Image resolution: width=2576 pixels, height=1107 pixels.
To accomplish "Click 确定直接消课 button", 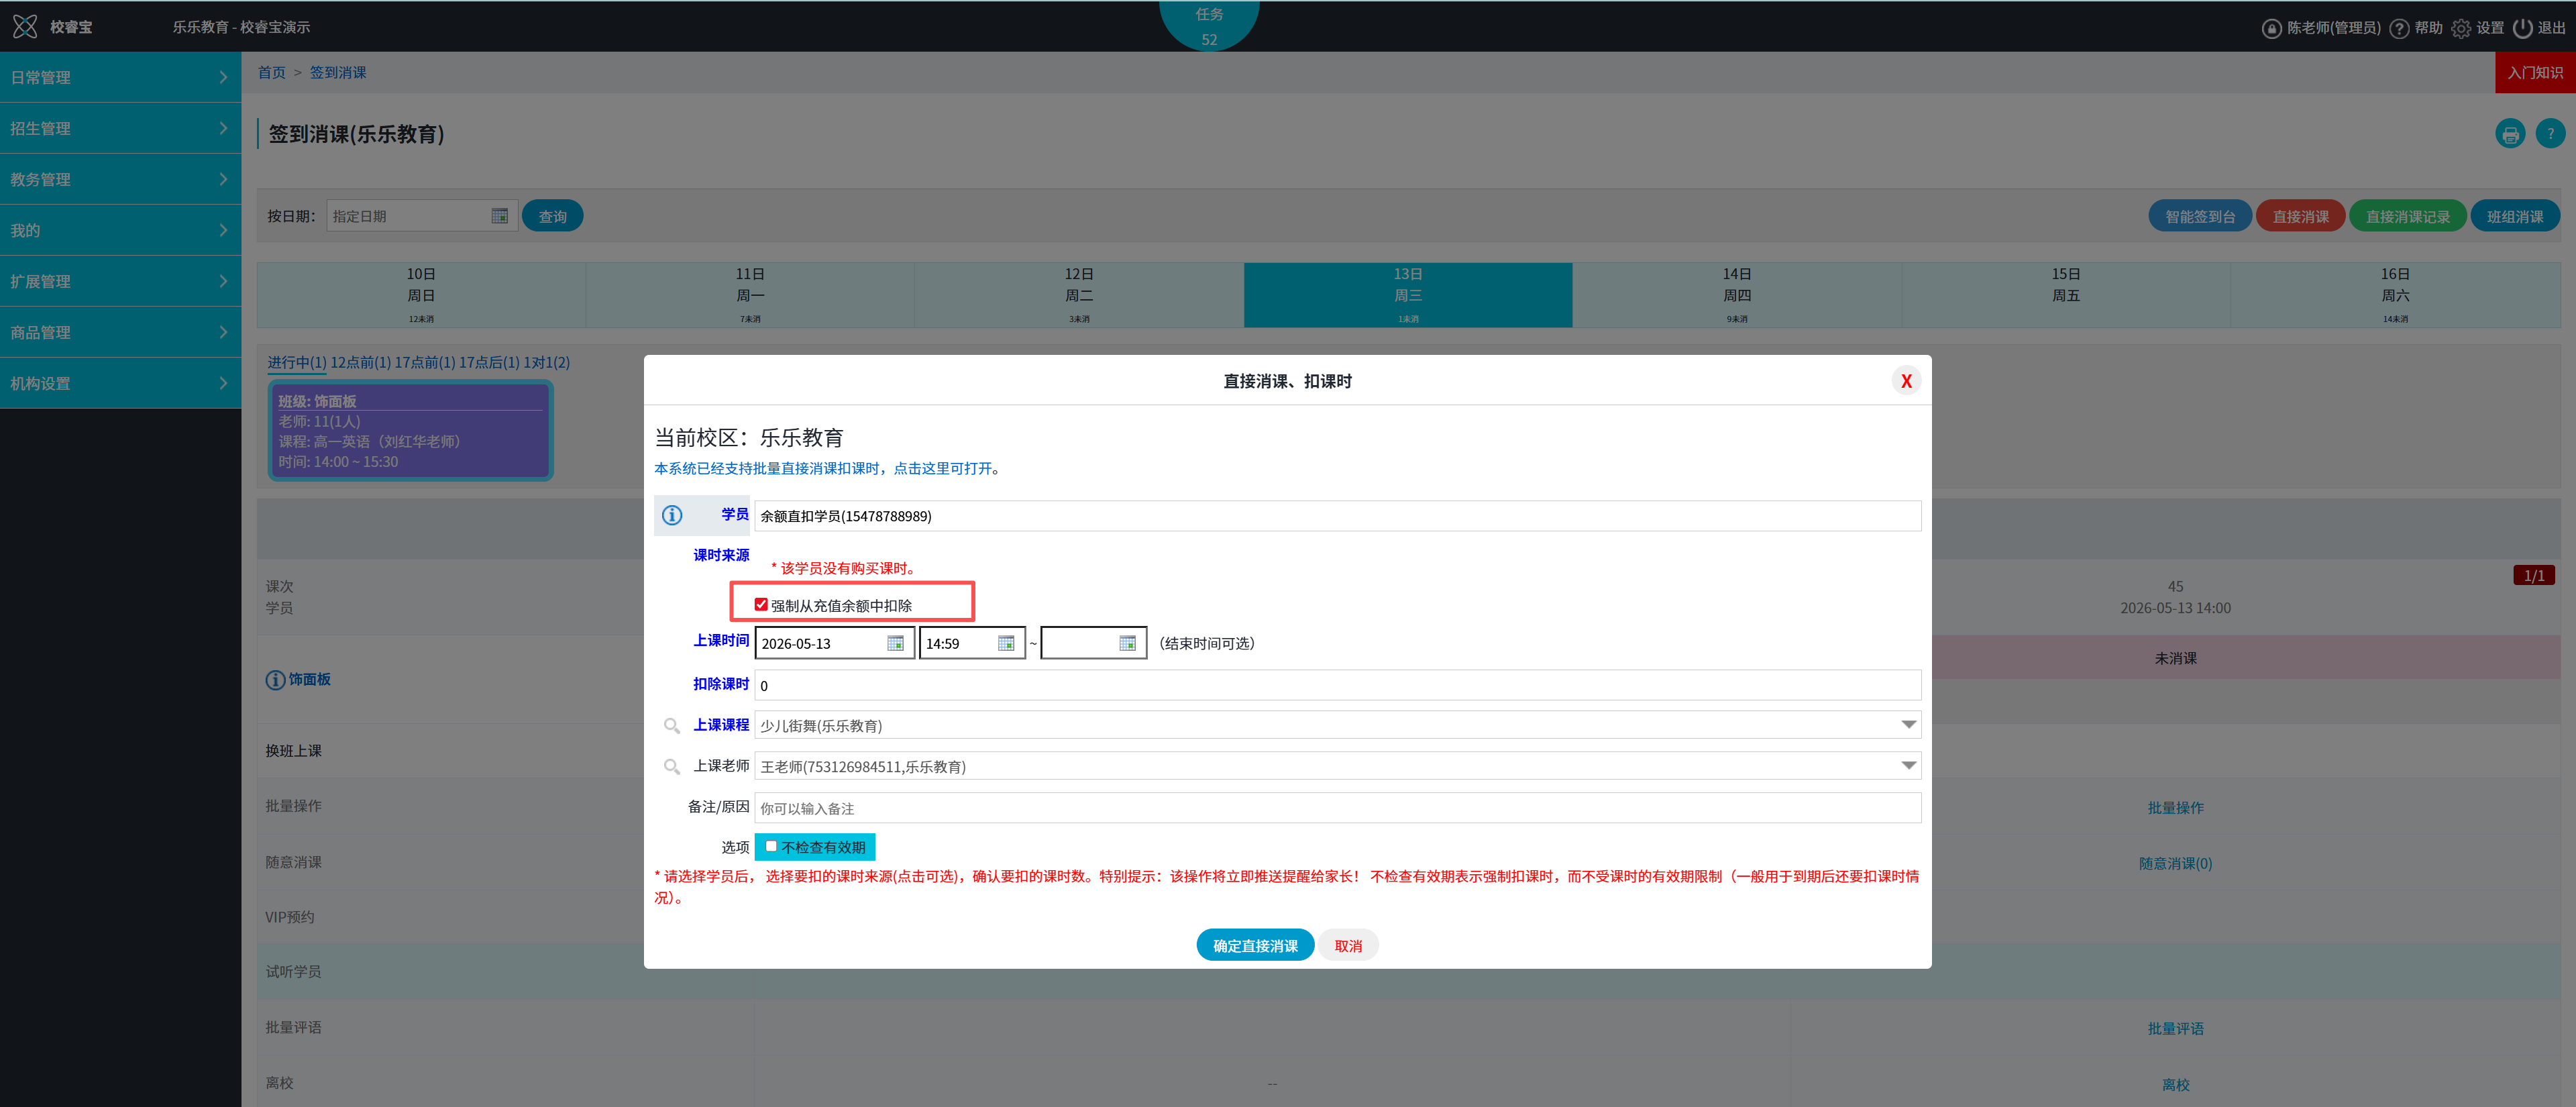I will point(1255,945).
